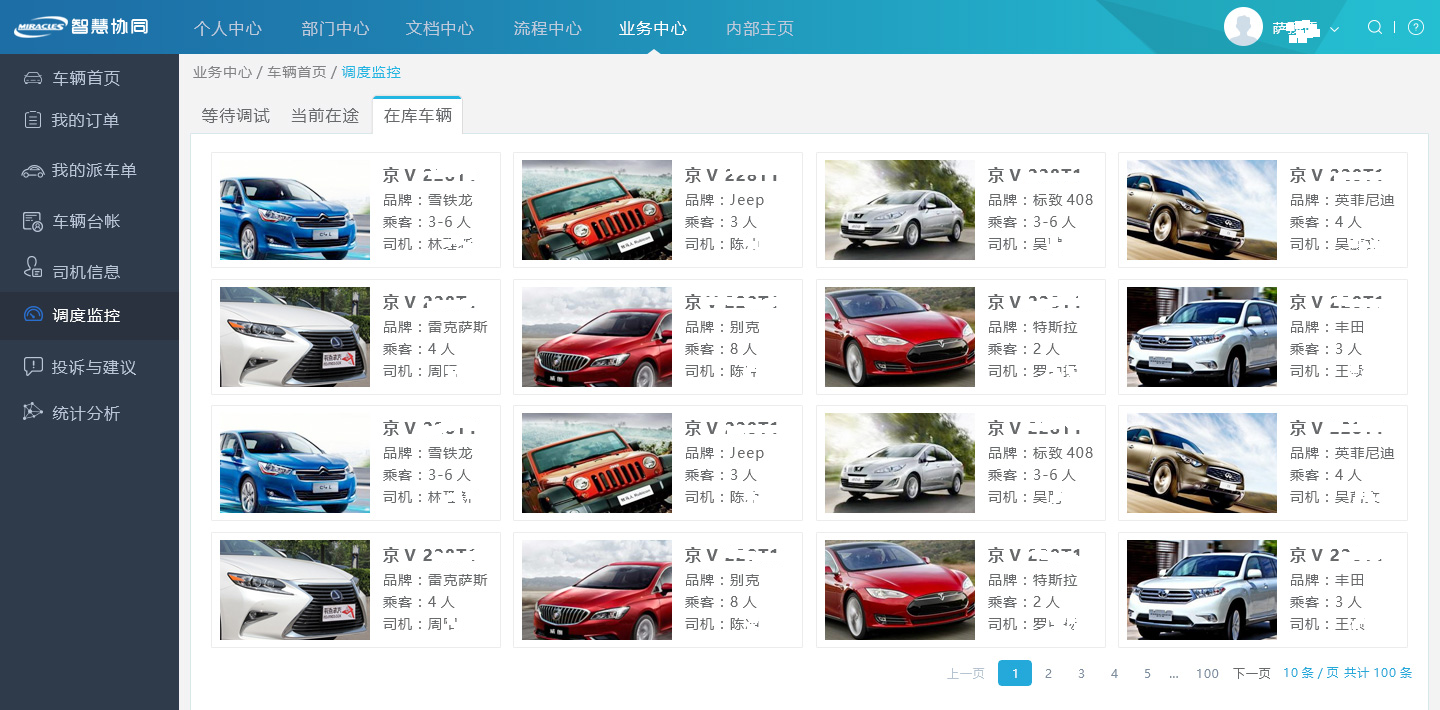This screenshot has width=1440, height=710.
Task: Click the speech bubble icon beside 投诉与建议
Action: tap(33, 367)
